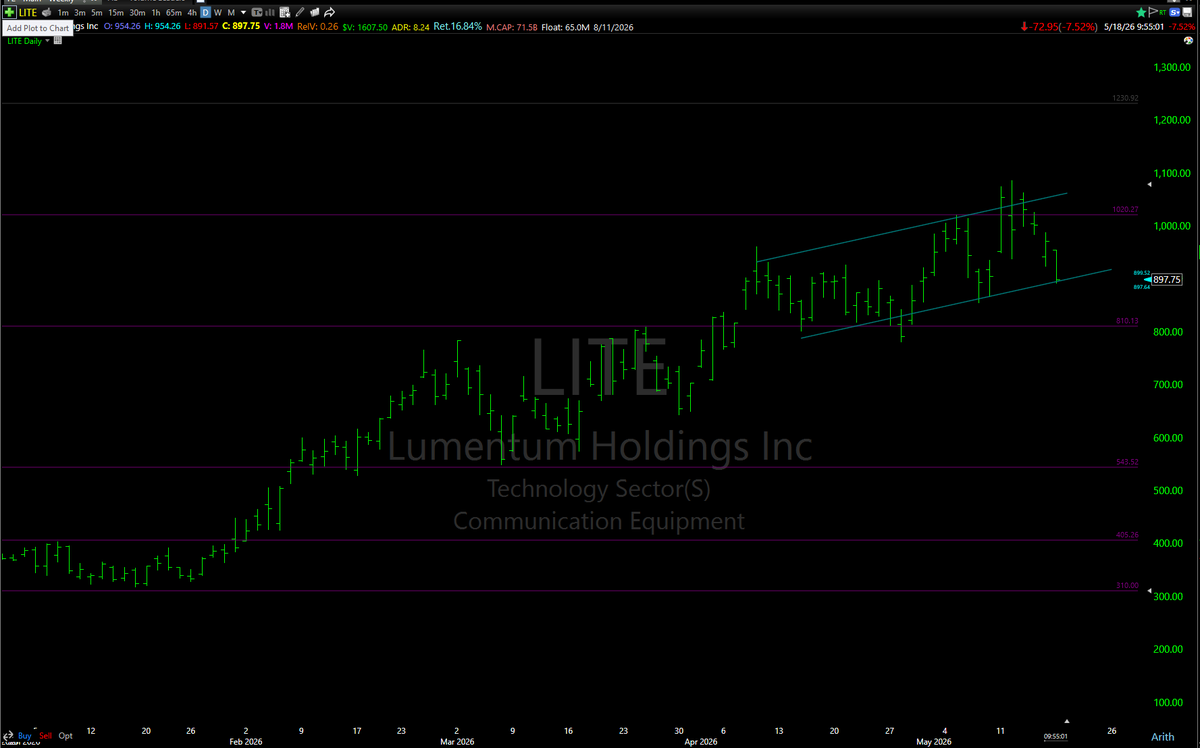Screen dimensions: 1200x748
Task: Click the RelV: 0.26 value
Action: 315,26
